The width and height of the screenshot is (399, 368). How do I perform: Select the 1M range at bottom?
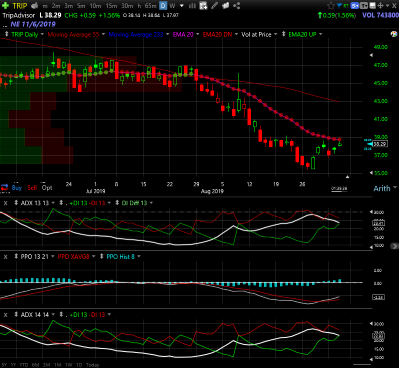point(57,365)
